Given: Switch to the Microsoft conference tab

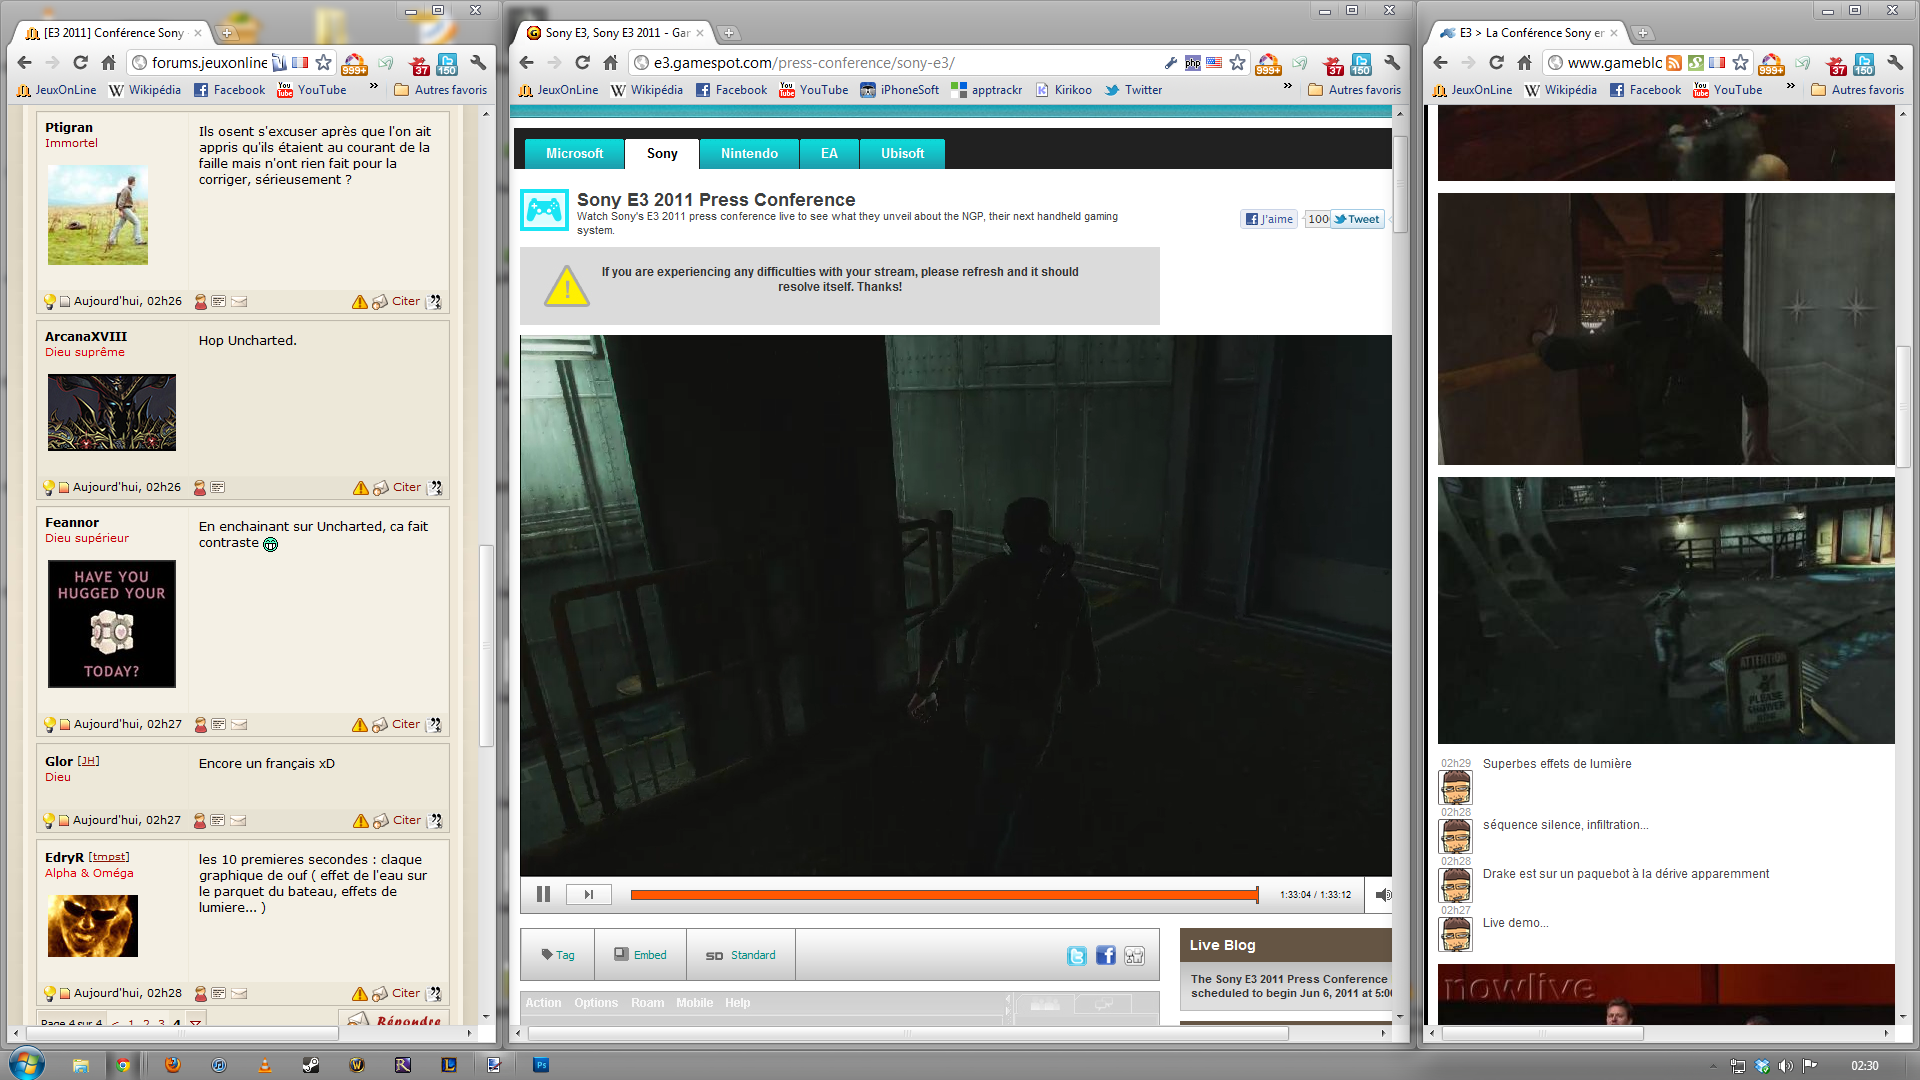Looking at the screenshot, I should coord(575,153).
